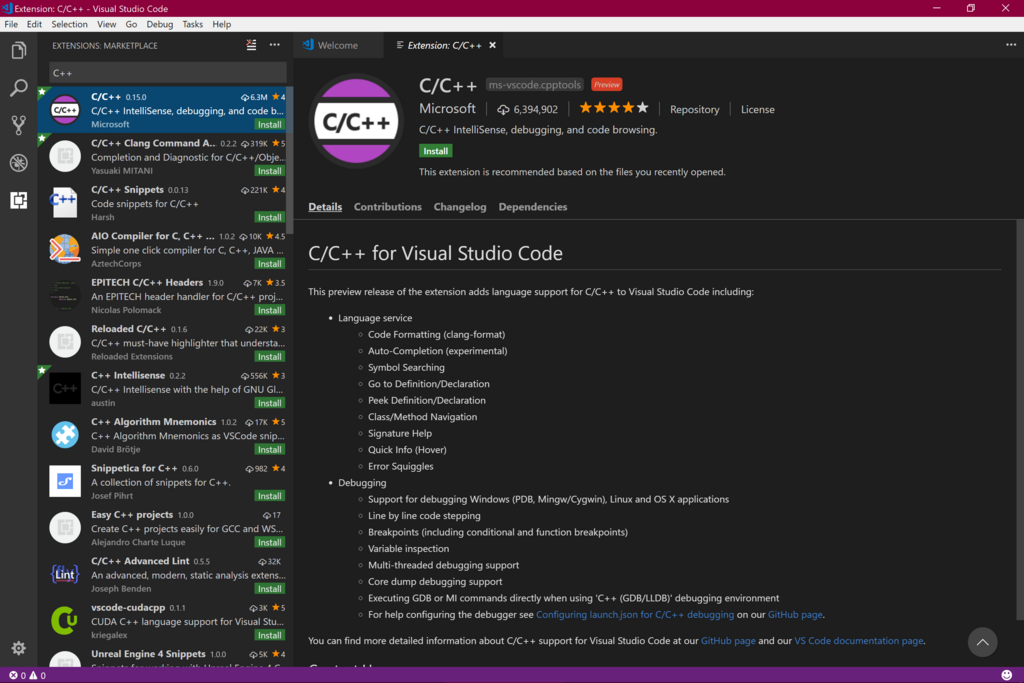Image resolution: width=1024 pixels, height=683 pixels.
Task: Open the Help menu
Action: click(x=221, y=24)
